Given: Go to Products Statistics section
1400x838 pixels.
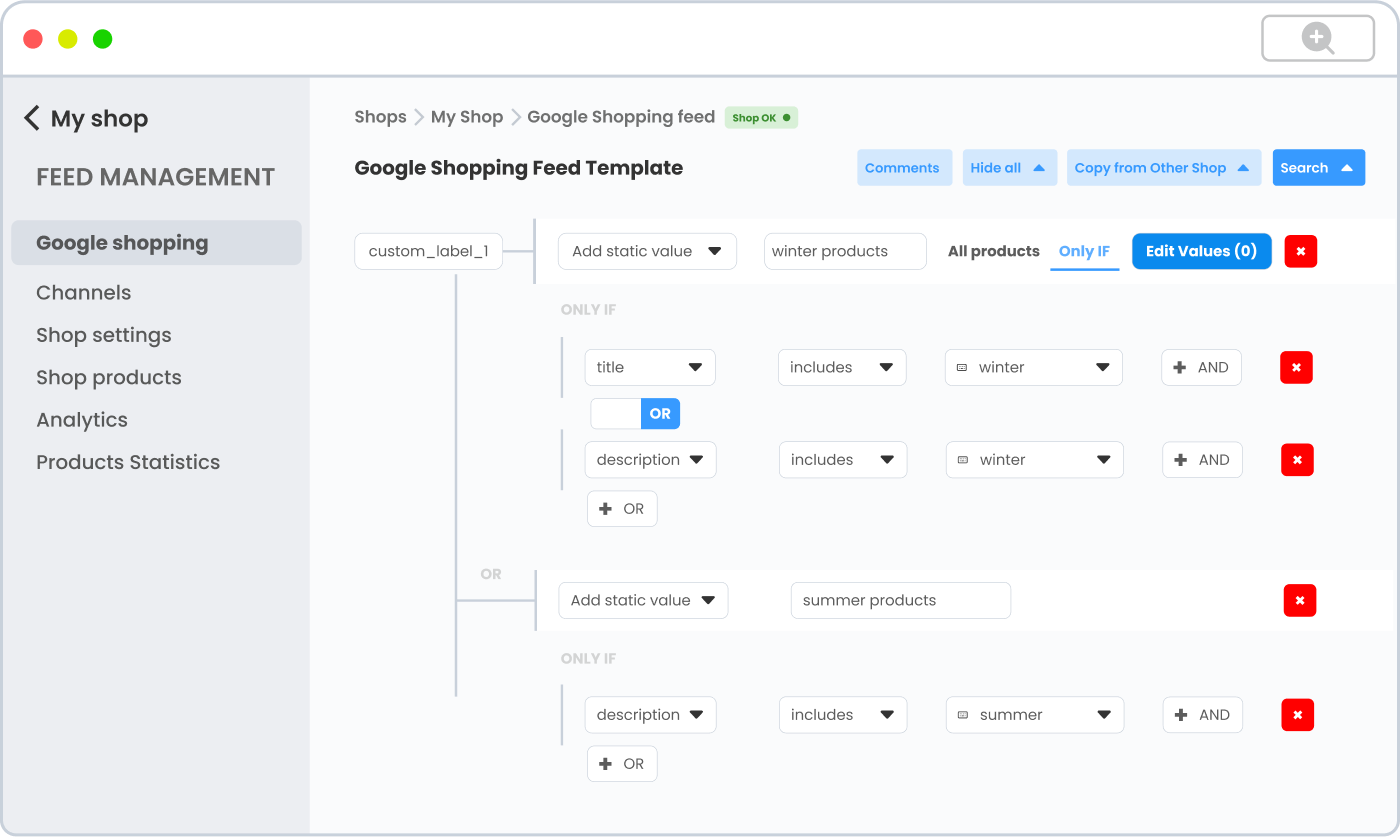Looking at the screenshot, I should tap(128, 462).
